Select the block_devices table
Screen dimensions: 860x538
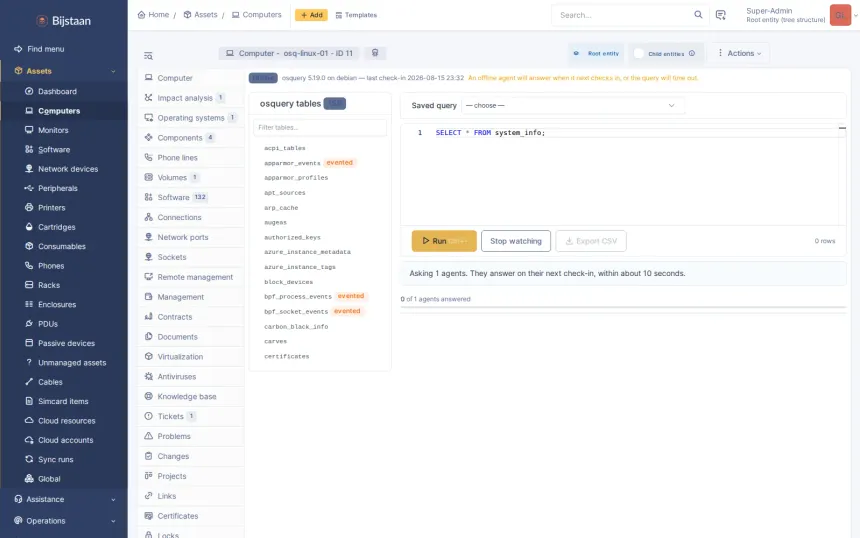click(288, 282)
